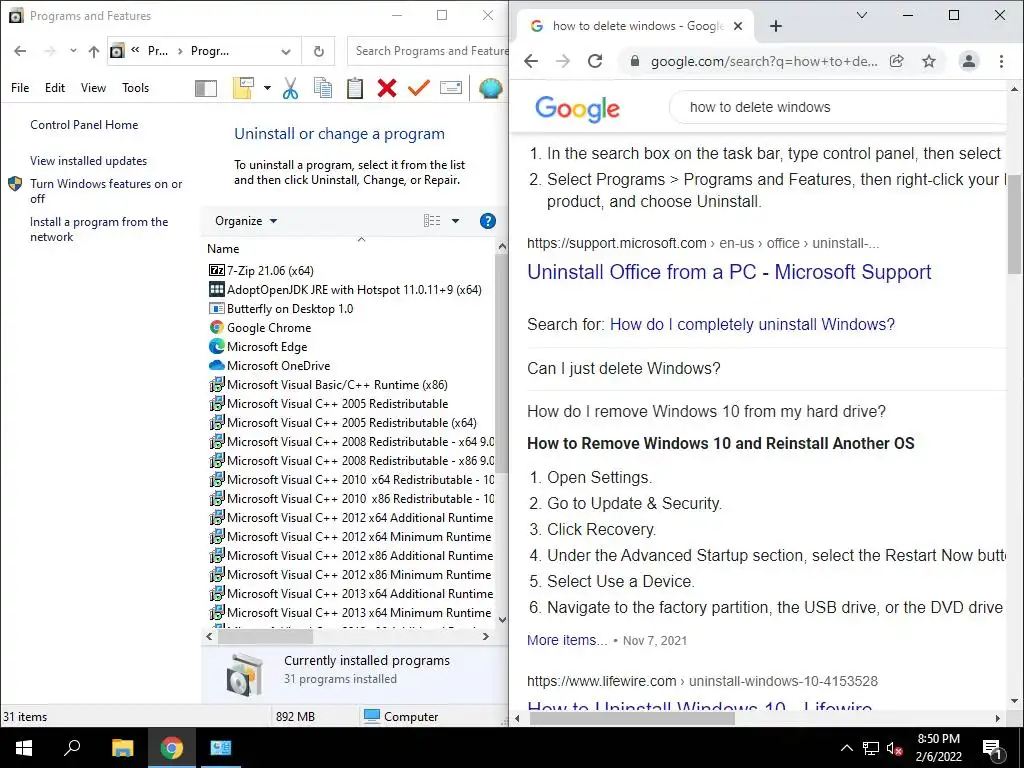Open the Edit menu
The width and height of the screenshot is (1024, 768).
pyautogui.click(x=55, y=88)
